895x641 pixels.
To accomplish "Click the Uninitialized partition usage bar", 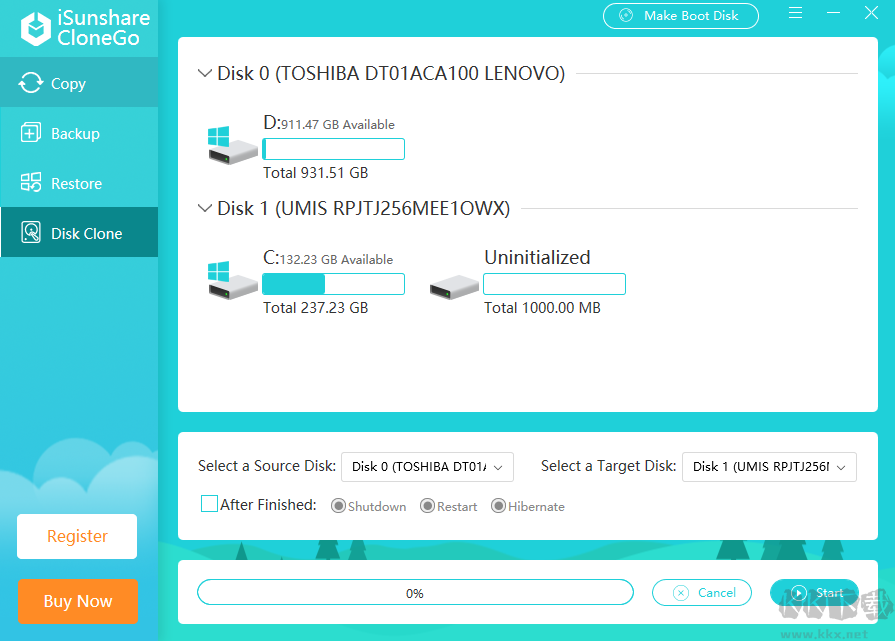I will (x=554, y=284).
